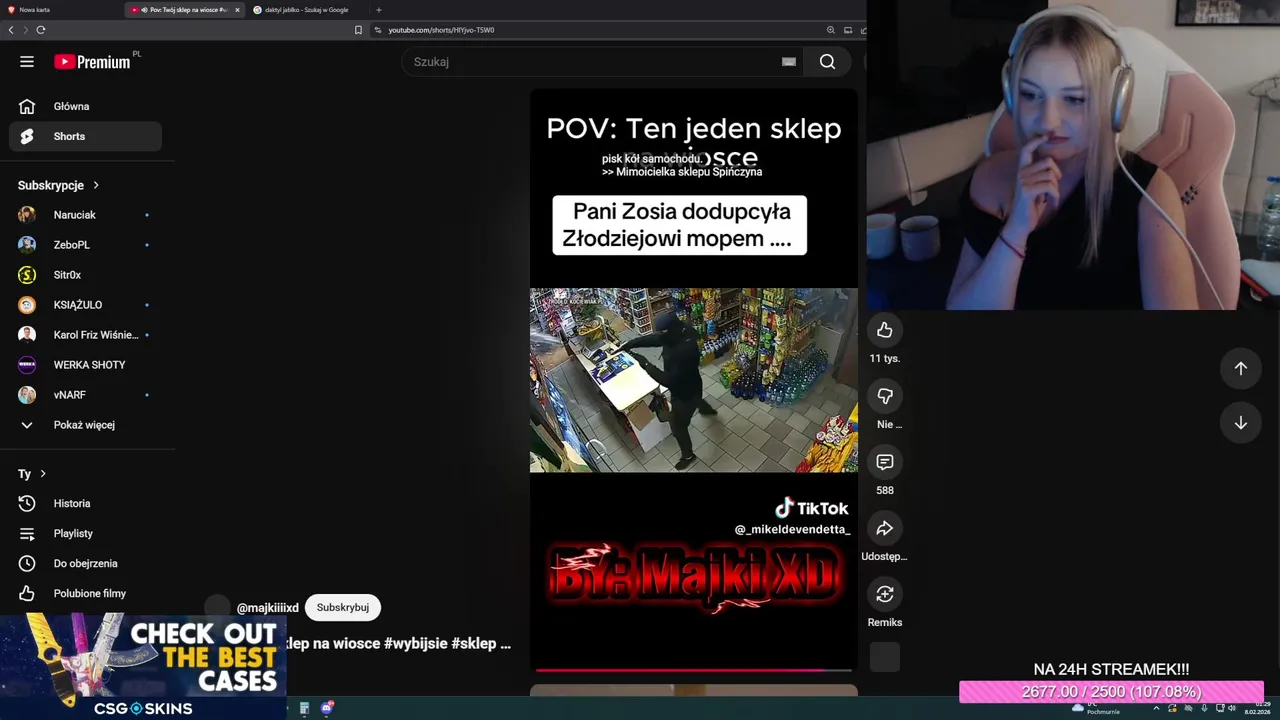Share the short via Udostępnij
The width and height of the screenshot is (1280, 720).
point(885,528)
